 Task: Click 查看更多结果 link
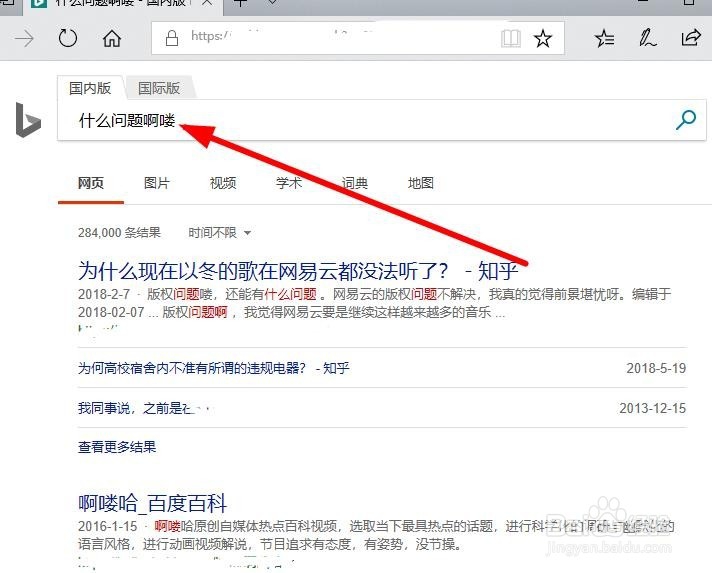(x=117, y=447)
